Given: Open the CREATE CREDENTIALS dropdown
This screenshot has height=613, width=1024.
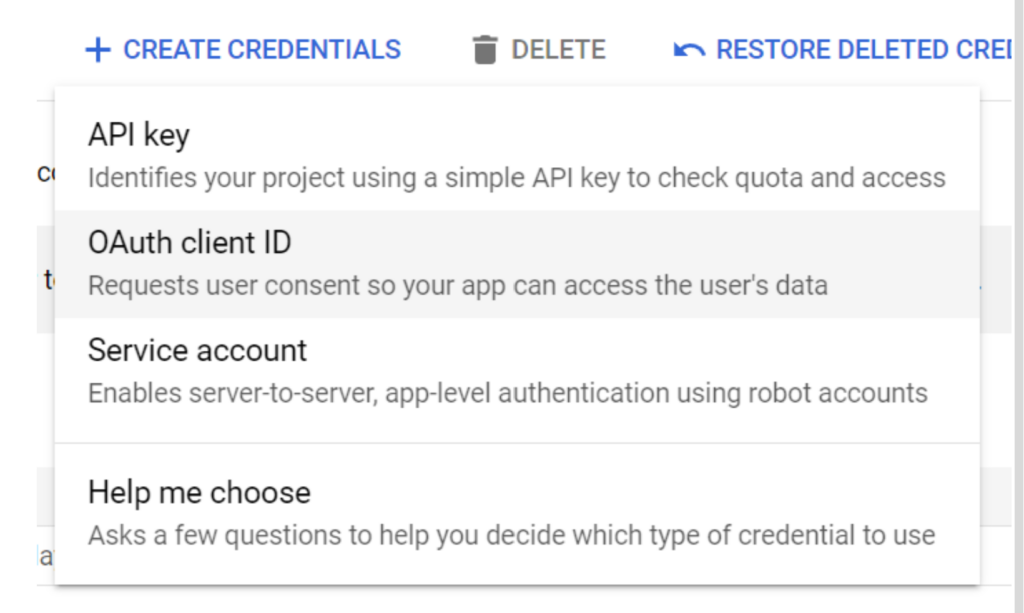Looking at the screenshot, I should pos(243,50).
